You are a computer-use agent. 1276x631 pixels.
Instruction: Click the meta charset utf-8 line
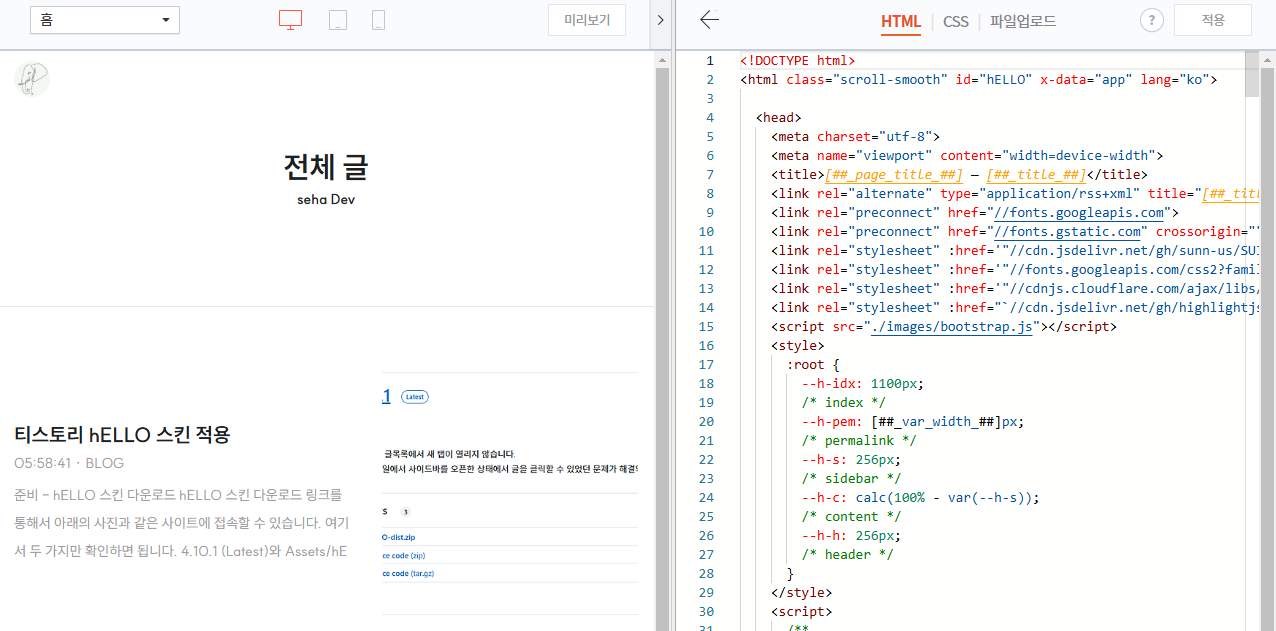pos(855,137)
